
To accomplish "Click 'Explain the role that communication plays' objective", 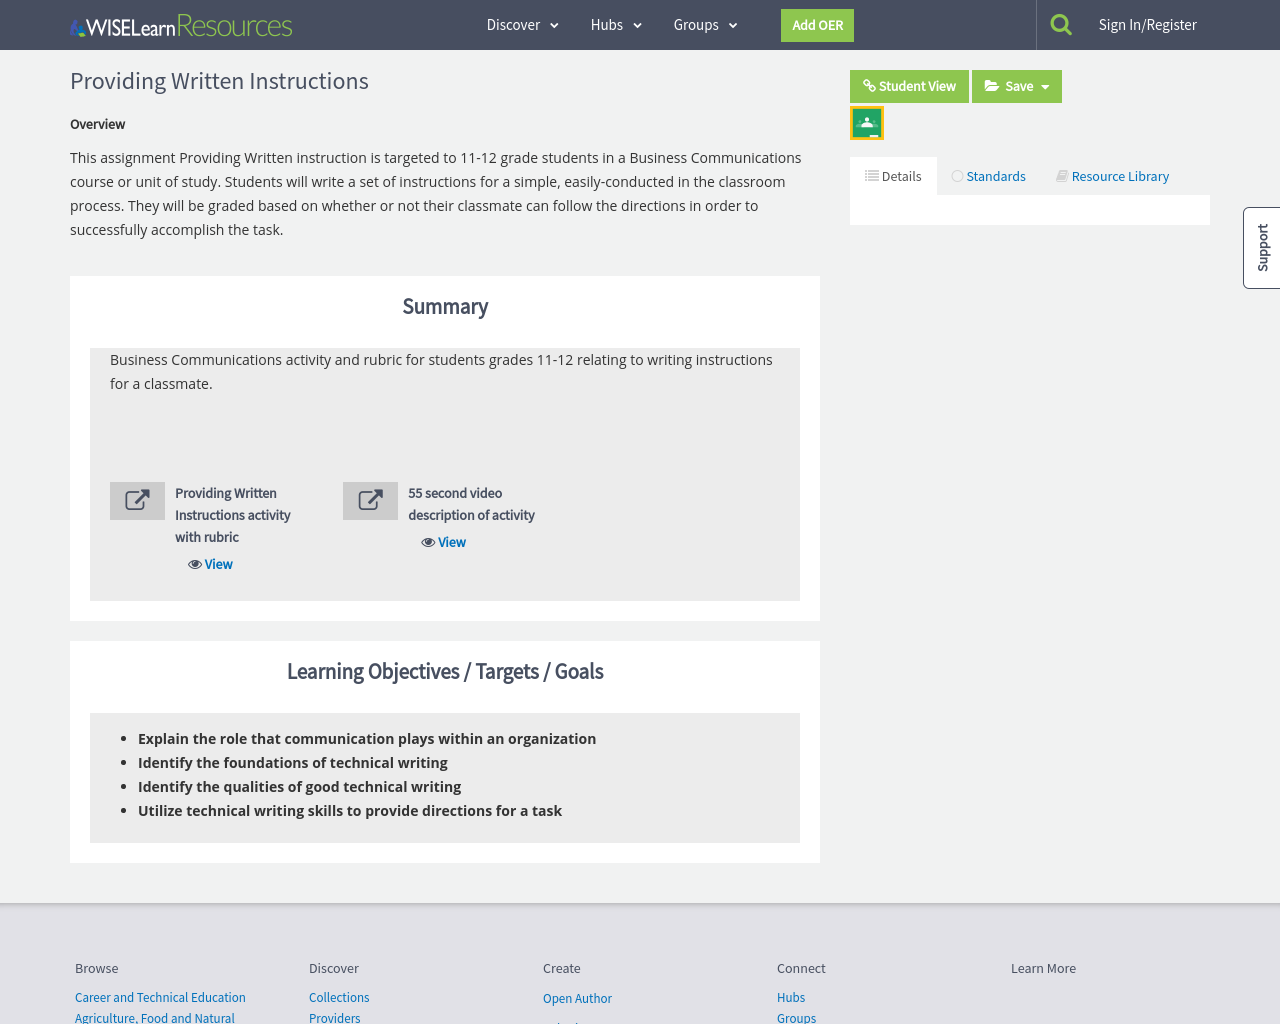I will (x=367, y=738).
